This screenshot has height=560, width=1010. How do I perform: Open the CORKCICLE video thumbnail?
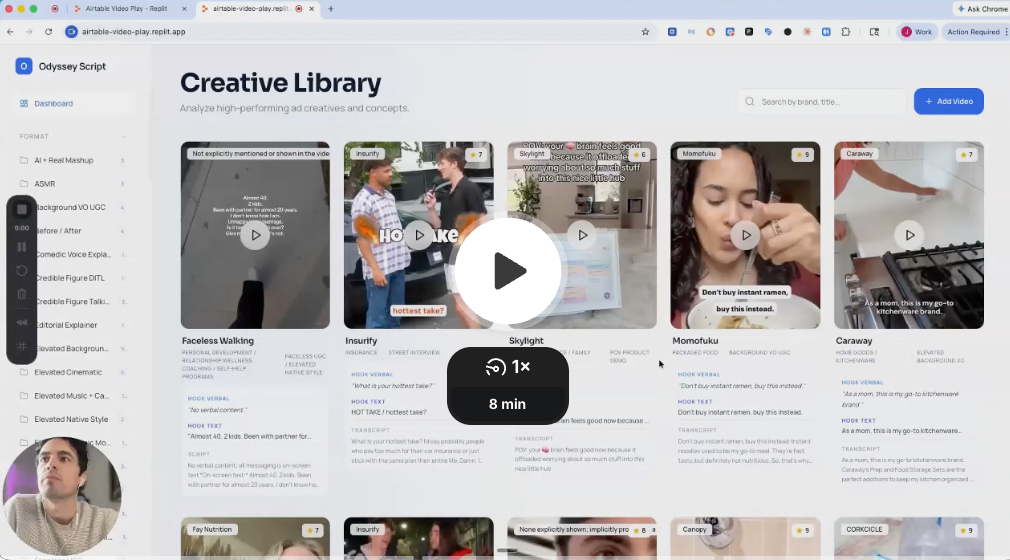[x=909, y=538]
